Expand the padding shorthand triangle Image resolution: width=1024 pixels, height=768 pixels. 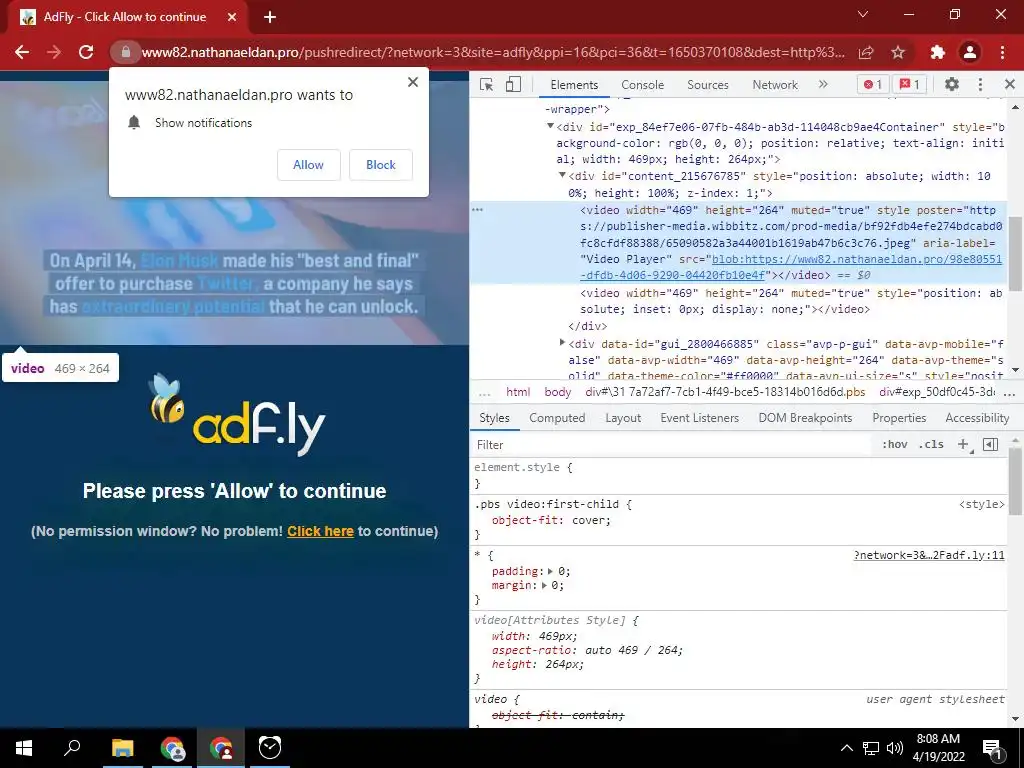click(x=551, y=571)
